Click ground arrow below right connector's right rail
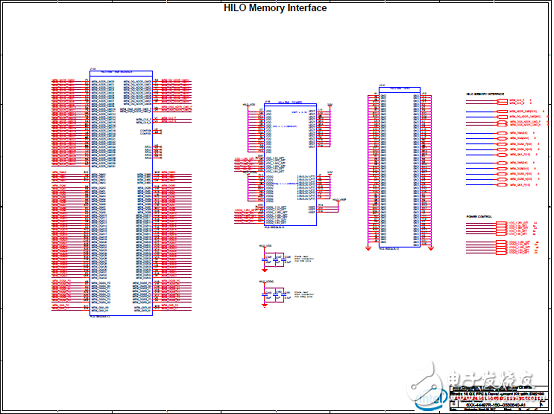Screen dimensions: 554x414 [x=431, y=249]
